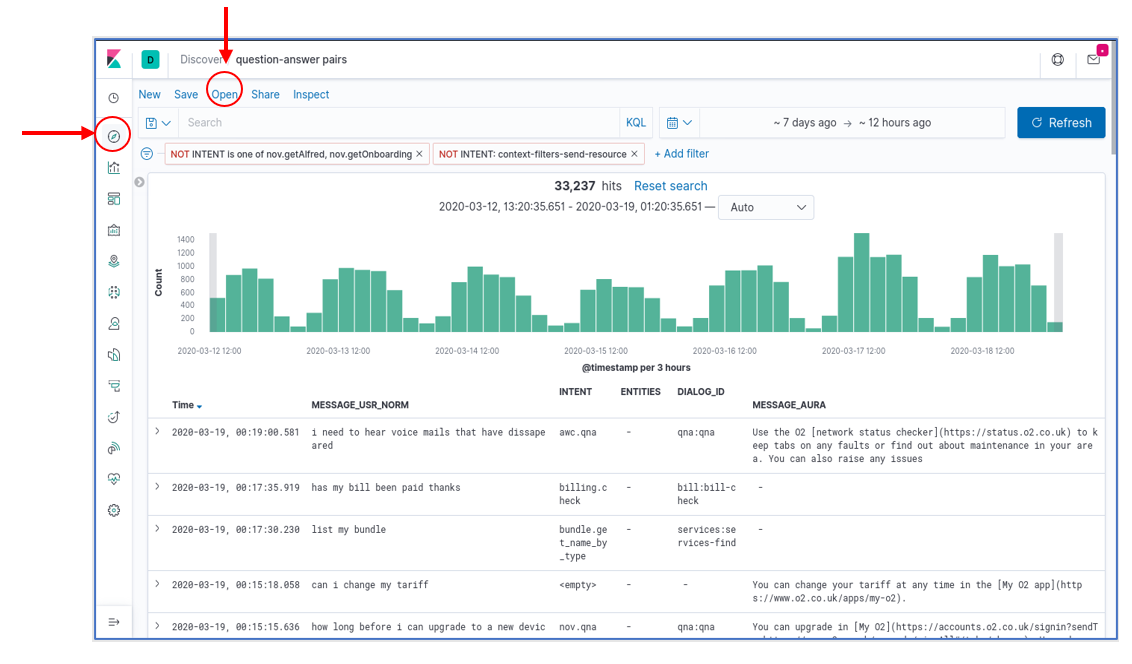This screenshot has width=1132, height=664.
Task: Open Maps icon in sidebar
Action: 113,261
